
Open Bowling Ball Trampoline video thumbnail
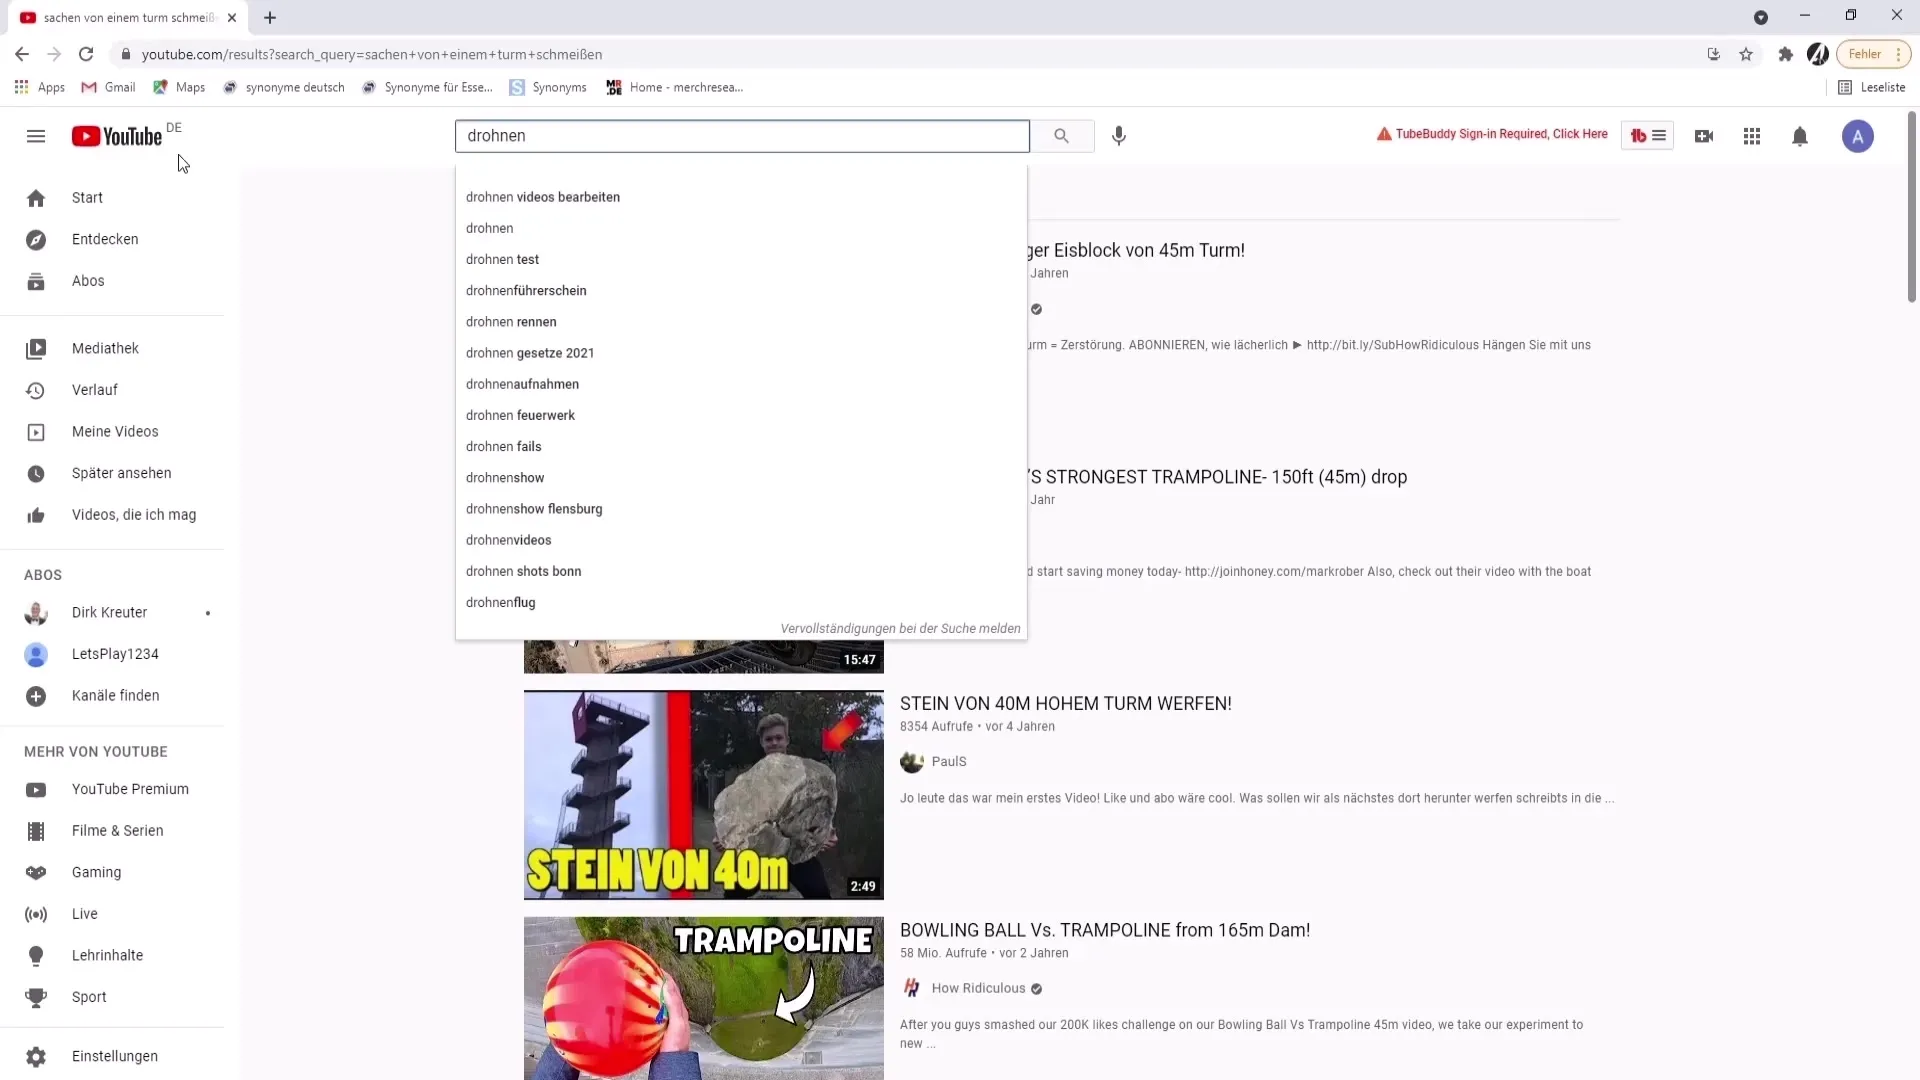(704, 998)
